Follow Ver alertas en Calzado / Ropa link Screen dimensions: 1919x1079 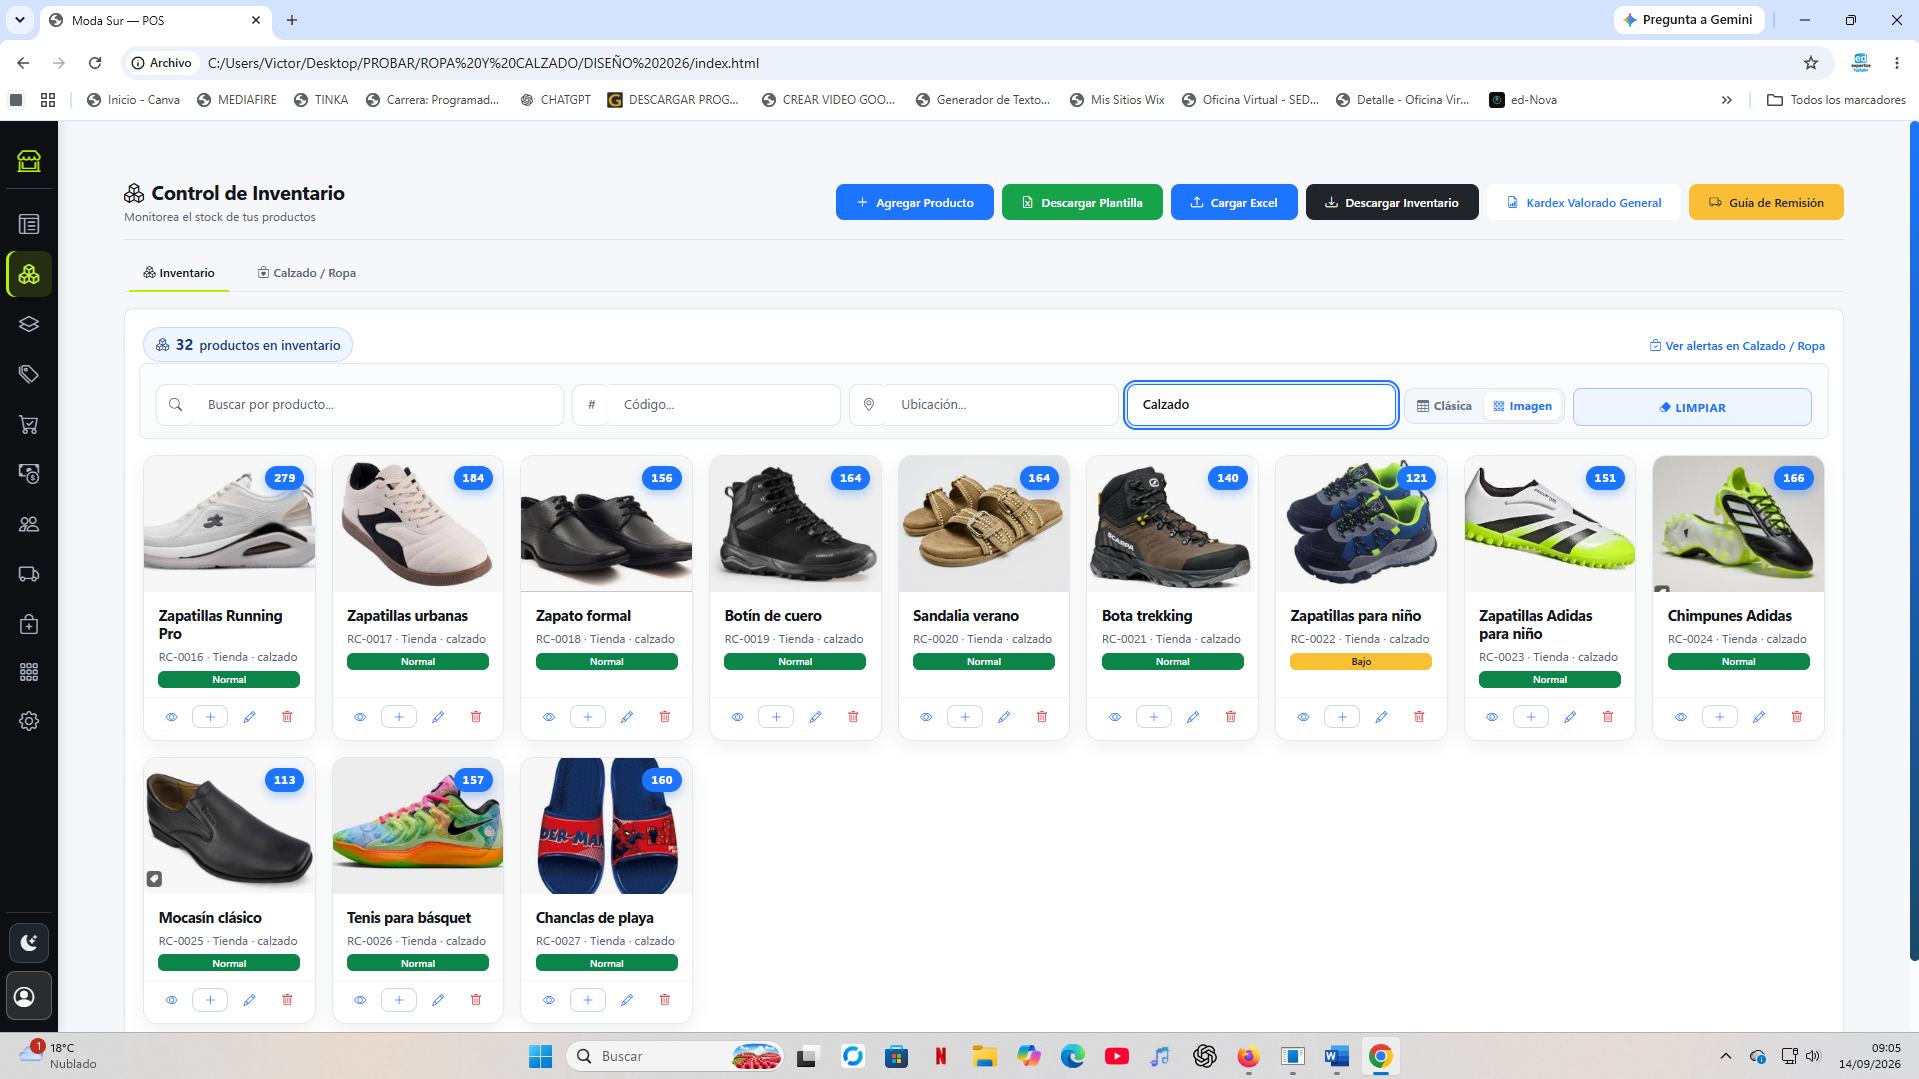pos(1737,346)
